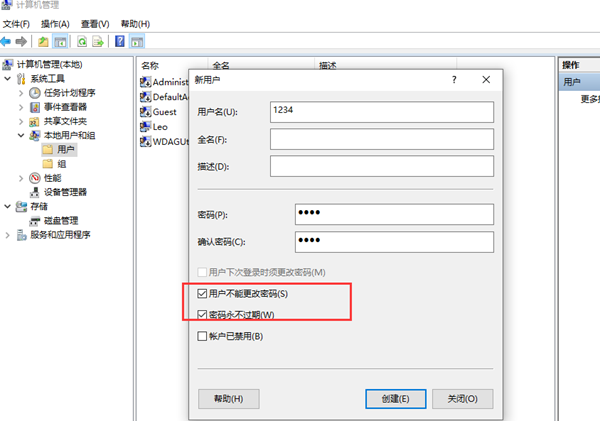The width and height of the screenshot is (600, 421).
Task: Expand 服务和应用程序 tree node
Action: click(x=8, y=235)
